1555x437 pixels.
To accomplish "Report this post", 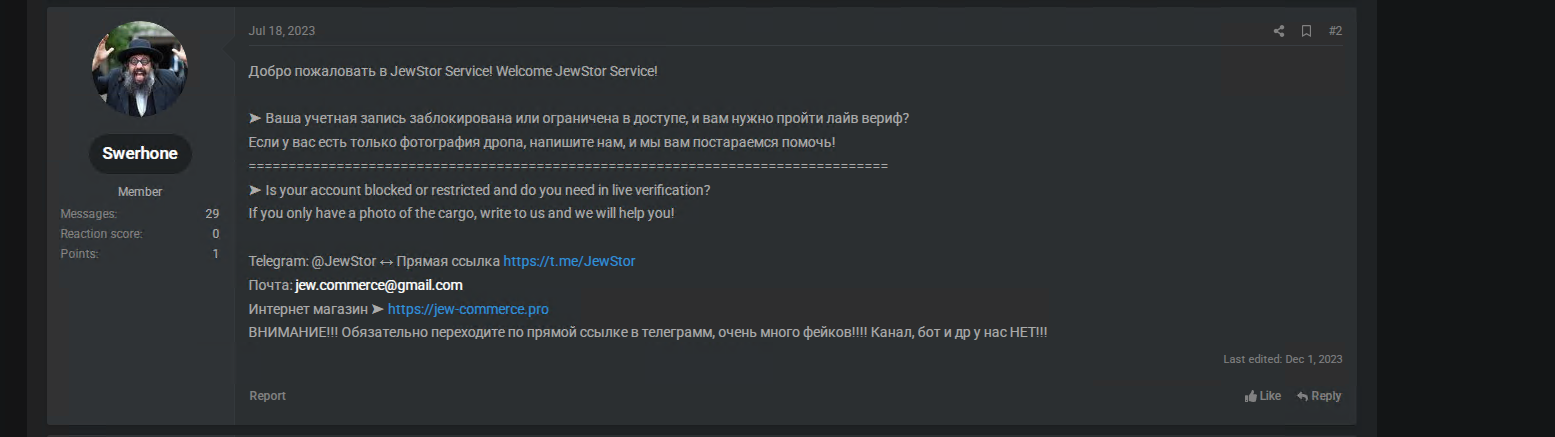I will click(267, 396).
